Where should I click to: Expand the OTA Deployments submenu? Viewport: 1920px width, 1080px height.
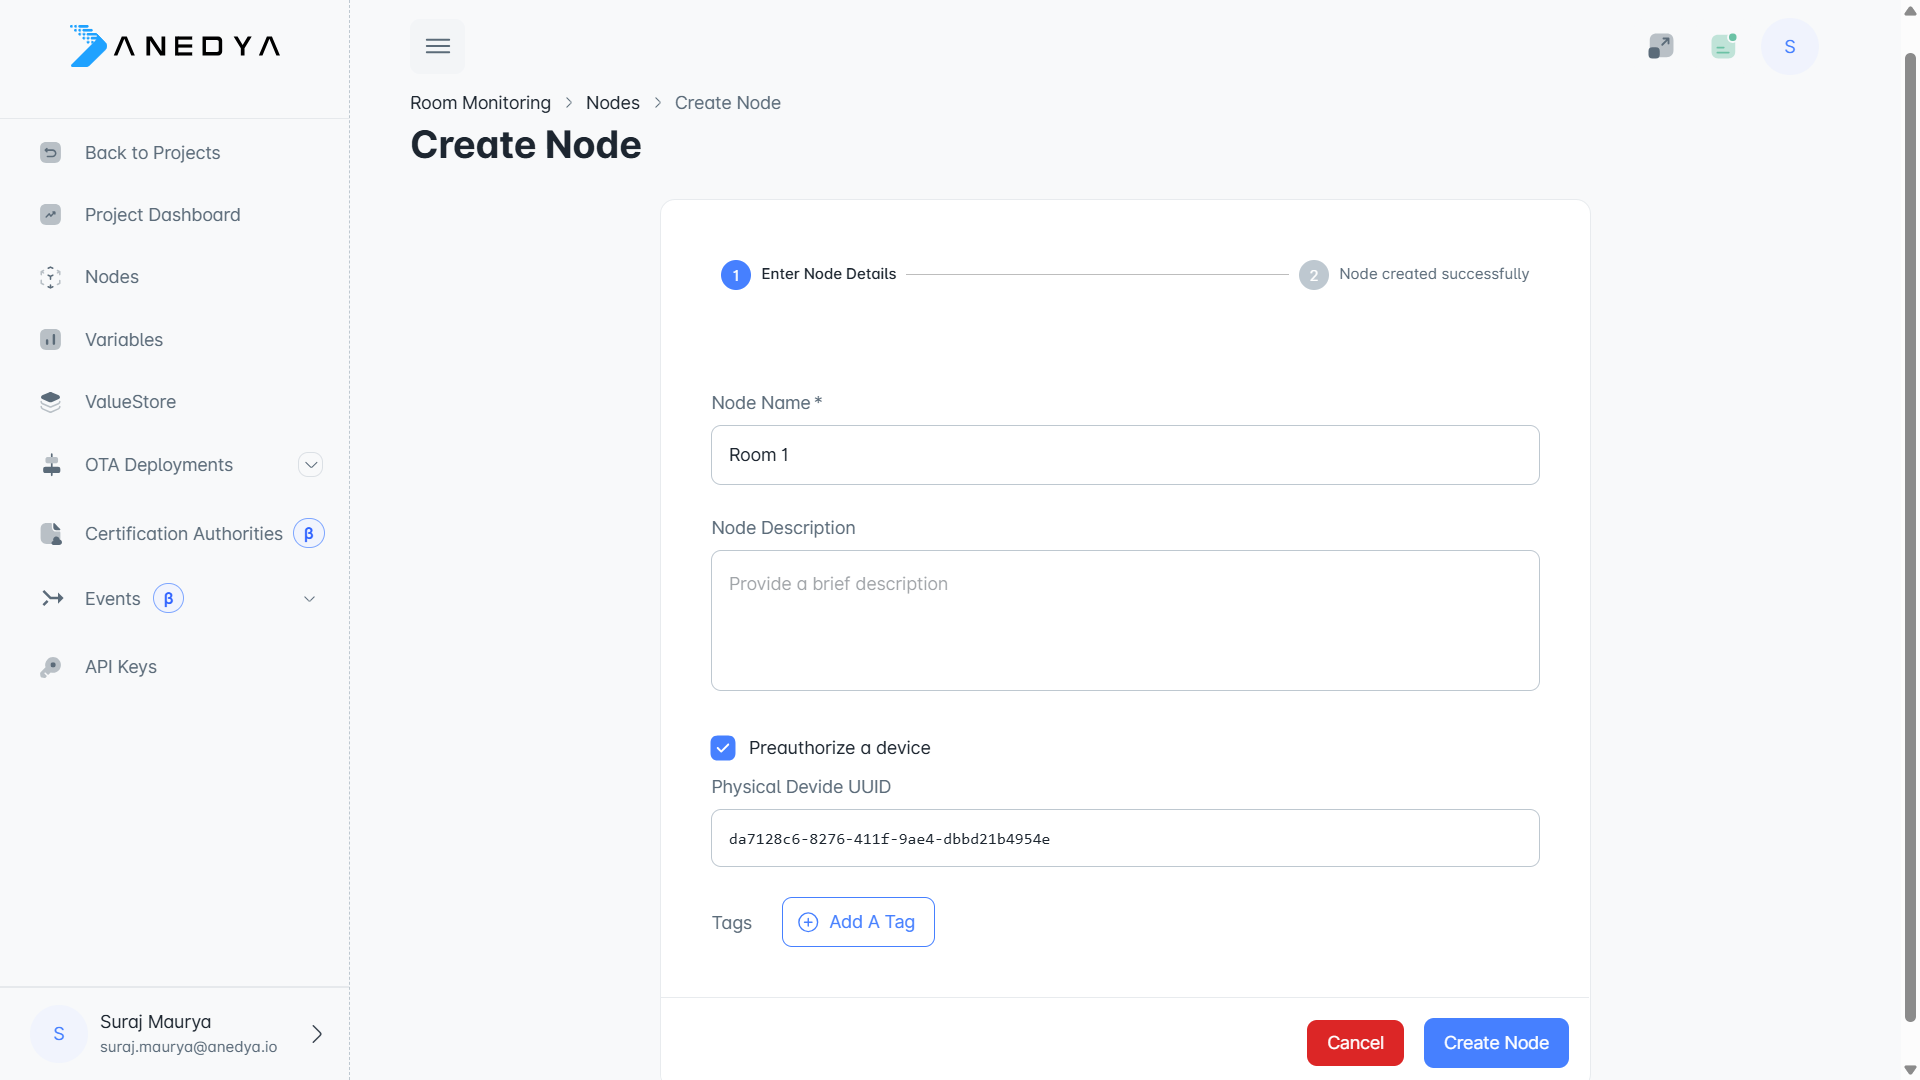[311, 465]
